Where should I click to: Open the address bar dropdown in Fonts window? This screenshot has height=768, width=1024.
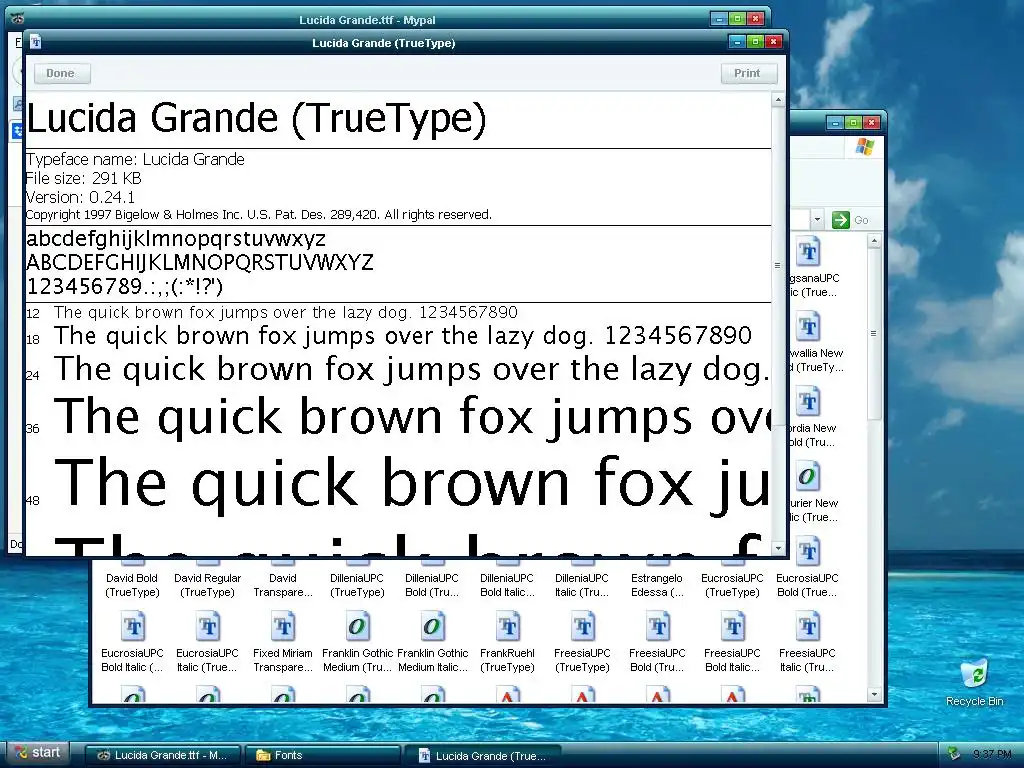click(817, 220)
